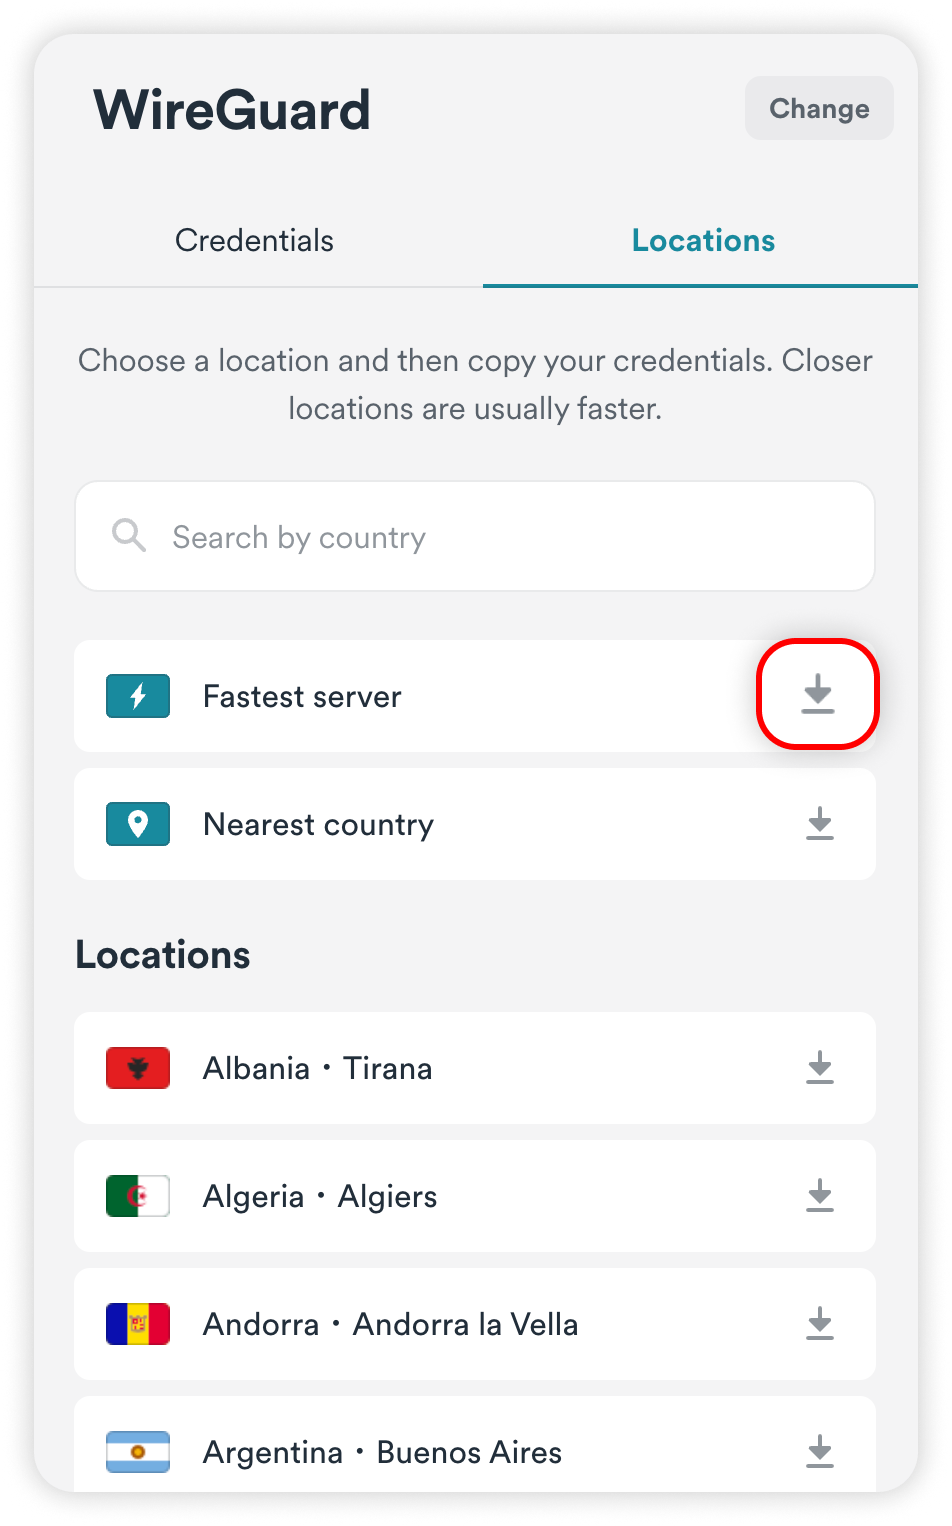952x1526 pixels.
Task: Download Albania Tirana config file
Action: pos(820,1068)
